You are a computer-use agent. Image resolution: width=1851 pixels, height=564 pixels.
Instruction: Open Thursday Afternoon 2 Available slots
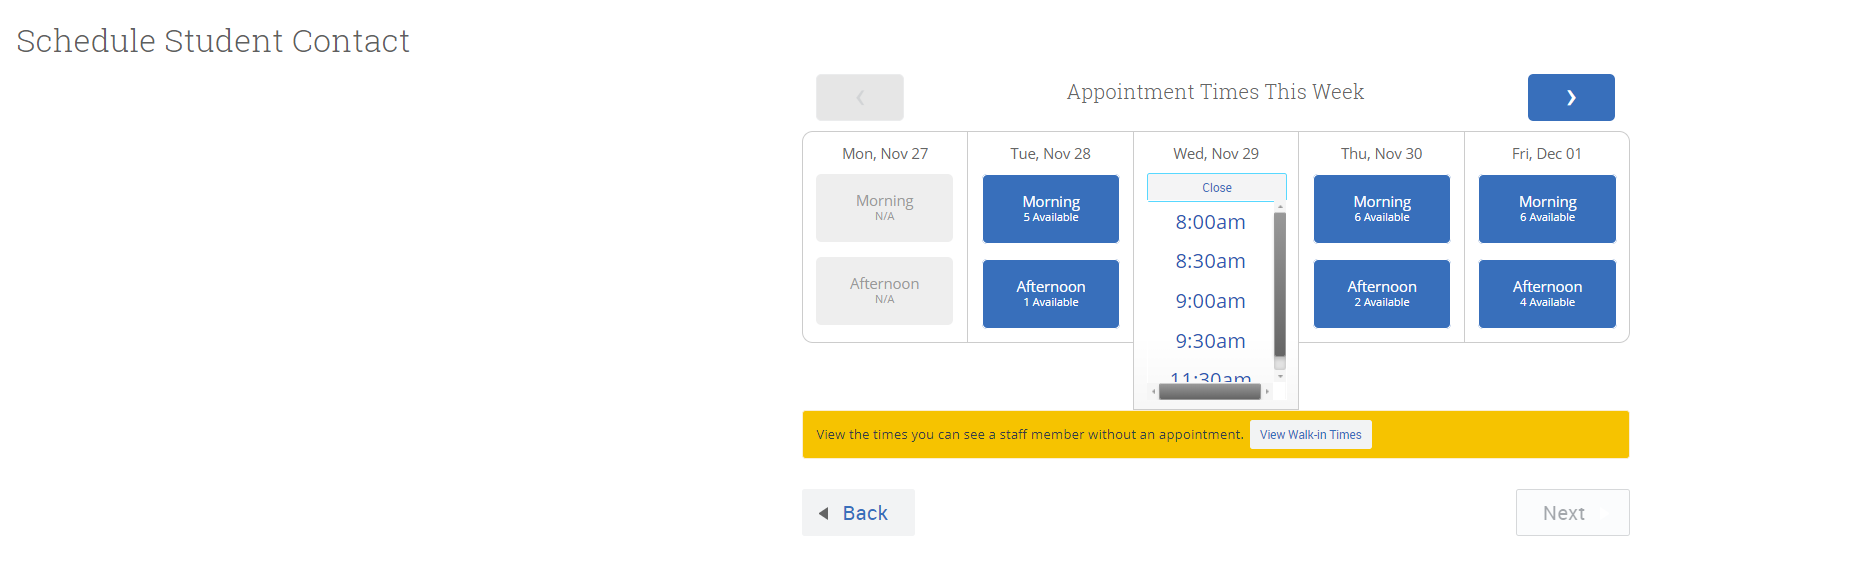click(x=1381, y=293)
